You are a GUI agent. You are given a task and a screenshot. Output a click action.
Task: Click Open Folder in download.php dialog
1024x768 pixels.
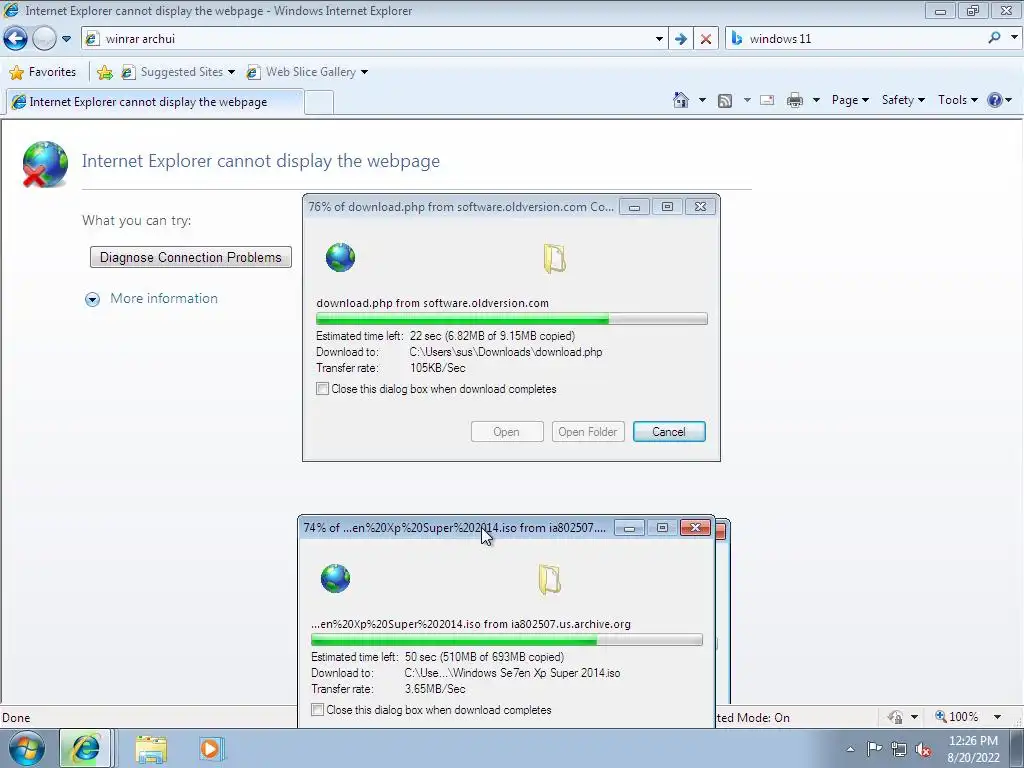pyautogui.click(x=588, y=432)
